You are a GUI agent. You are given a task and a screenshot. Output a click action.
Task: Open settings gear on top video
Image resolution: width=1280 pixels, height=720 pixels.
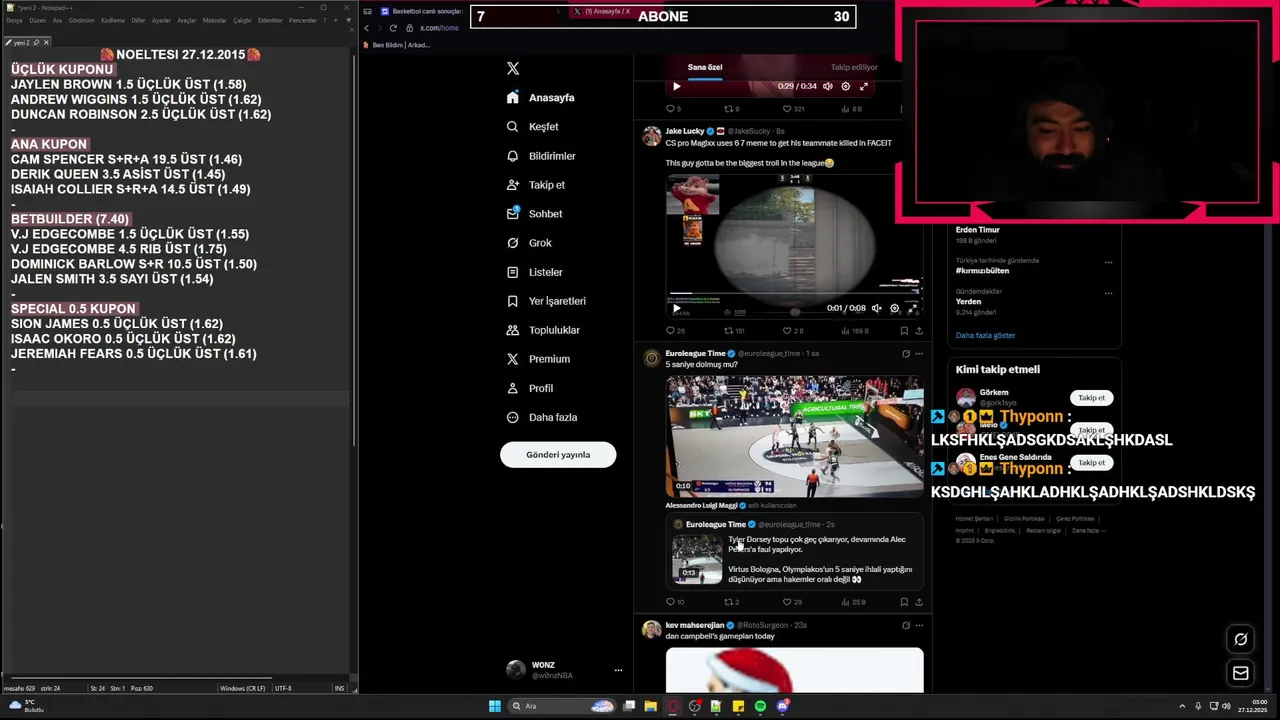[846, 86]
